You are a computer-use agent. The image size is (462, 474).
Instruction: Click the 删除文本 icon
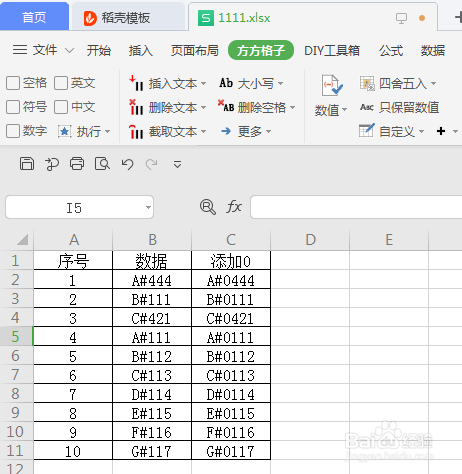(x=136, y=107)
